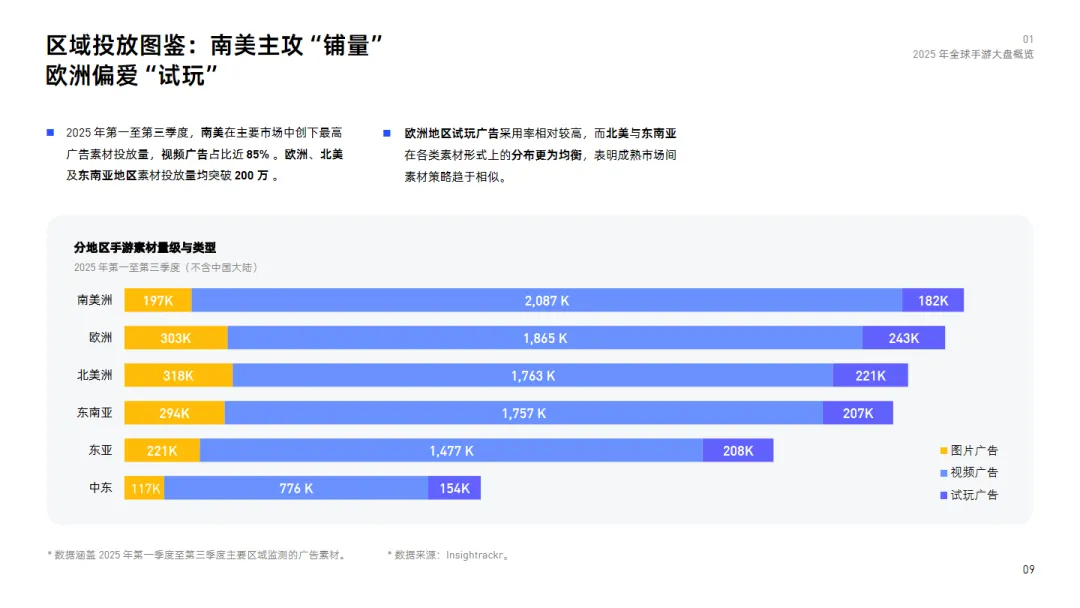Click the 208K segment in 东亚 row

(x=738, y=450)
